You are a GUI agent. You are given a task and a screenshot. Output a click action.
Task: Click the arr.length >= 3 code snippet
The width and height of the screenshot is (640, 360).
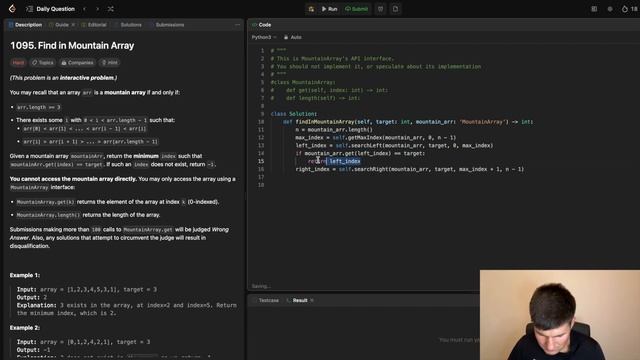coord(39,107)
